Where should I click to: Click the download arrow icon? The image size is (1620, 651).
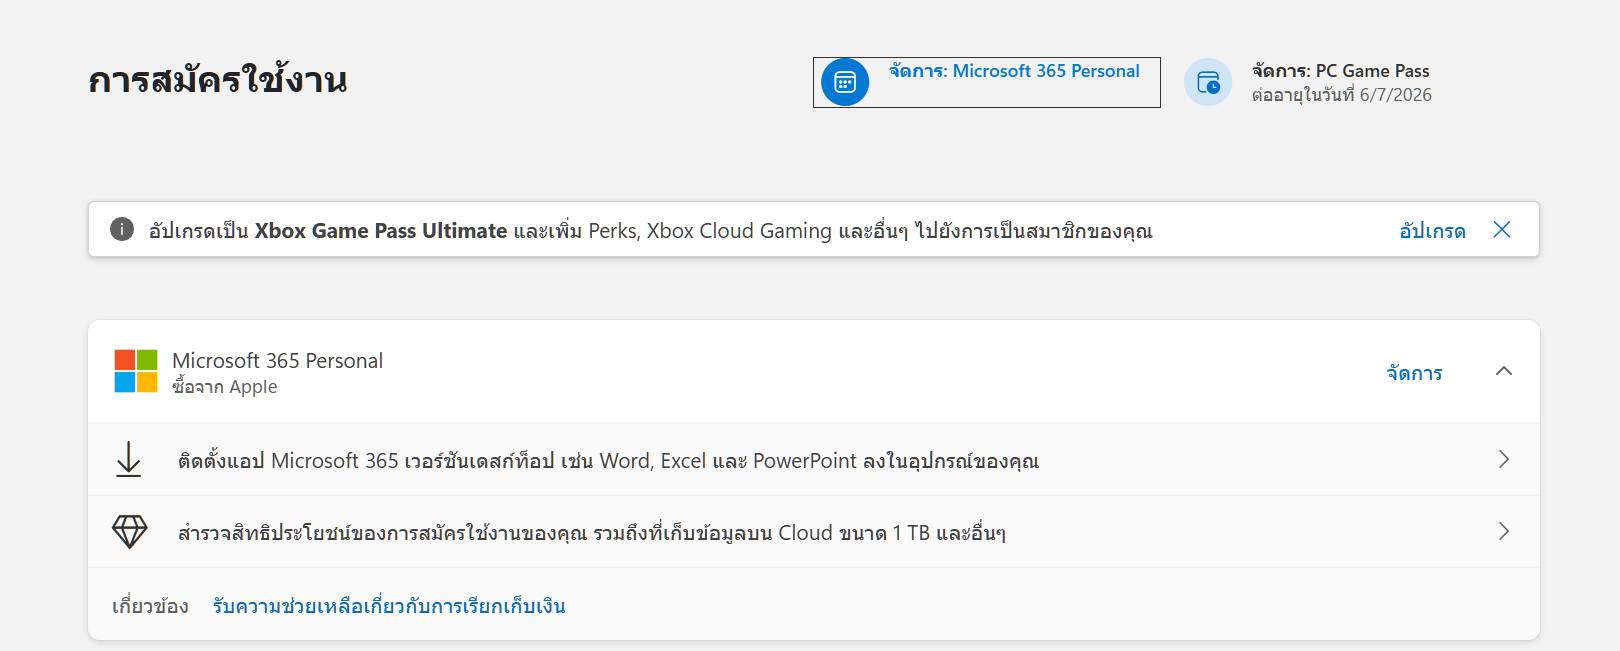(129, 460)
